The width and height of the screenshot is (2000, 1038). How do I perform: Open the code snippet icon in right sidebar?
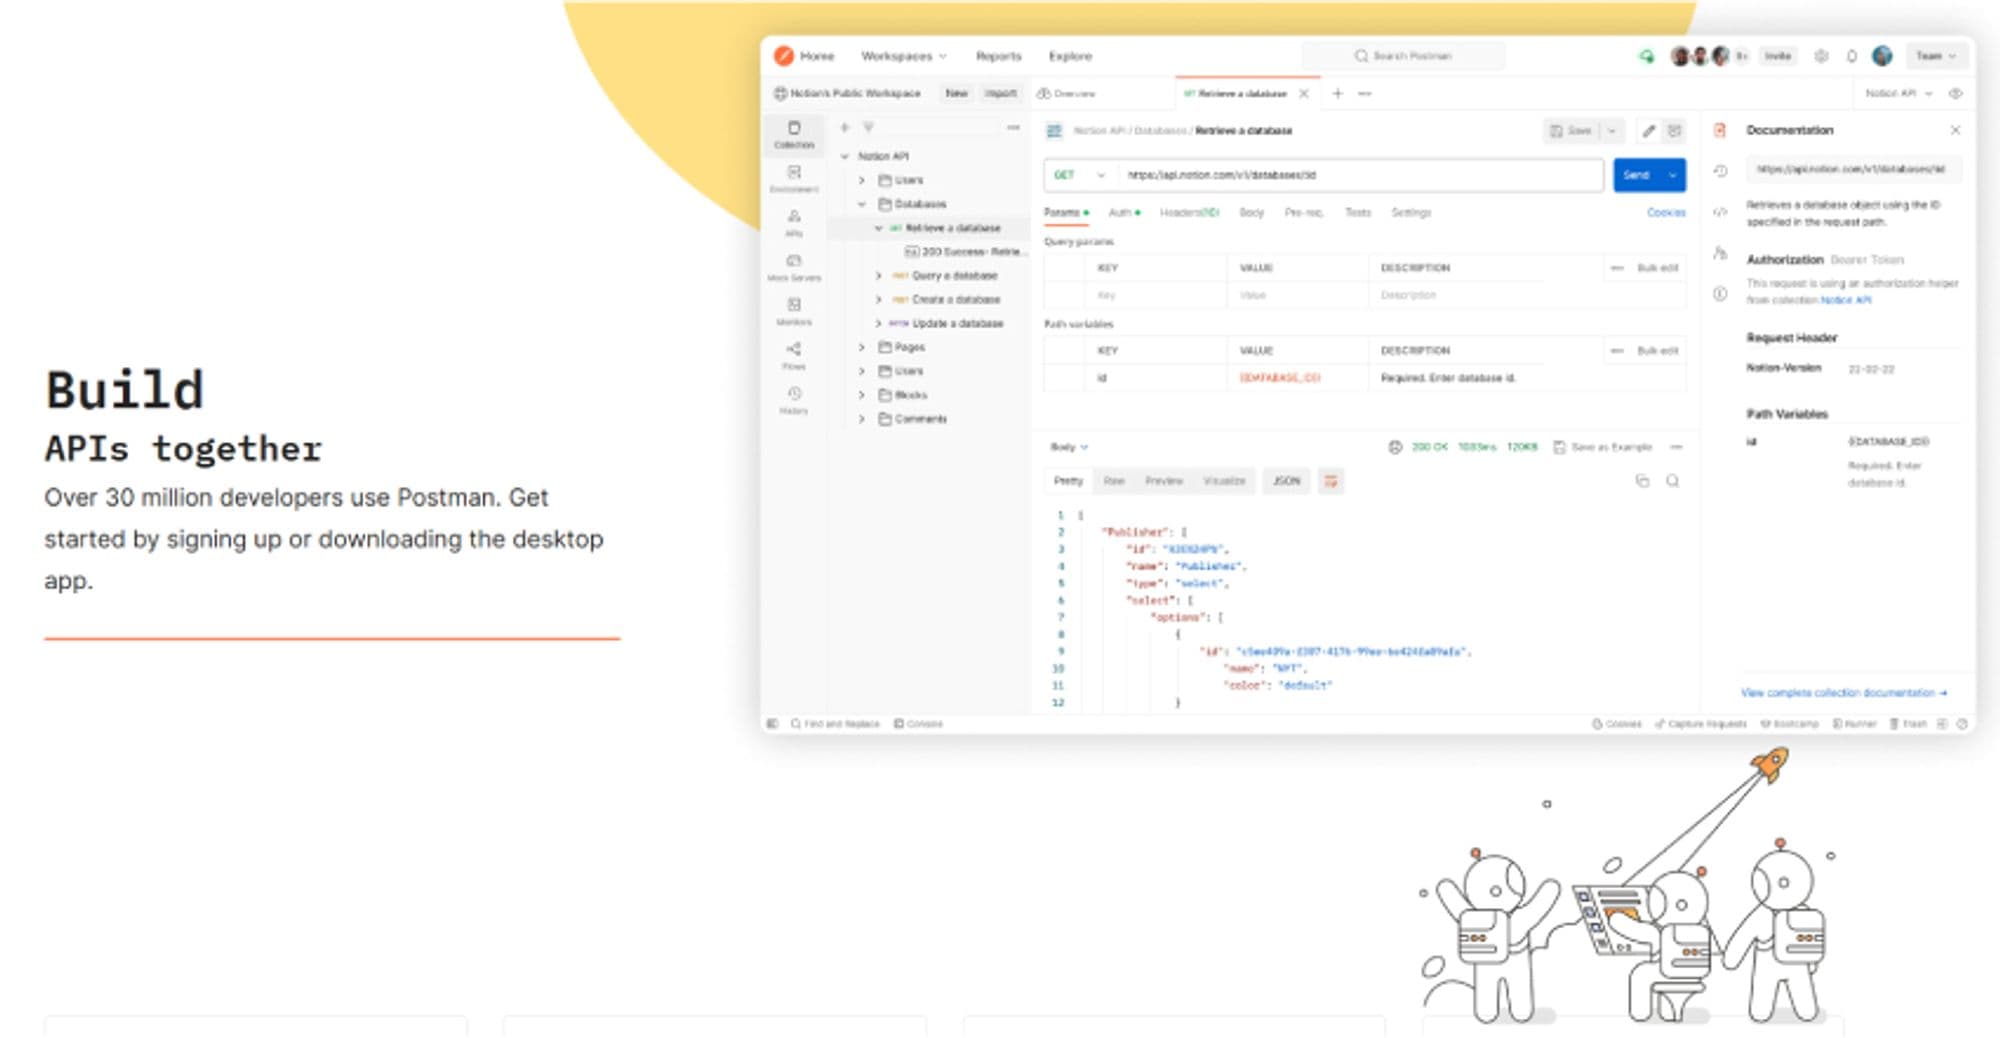pos(1720,212)
